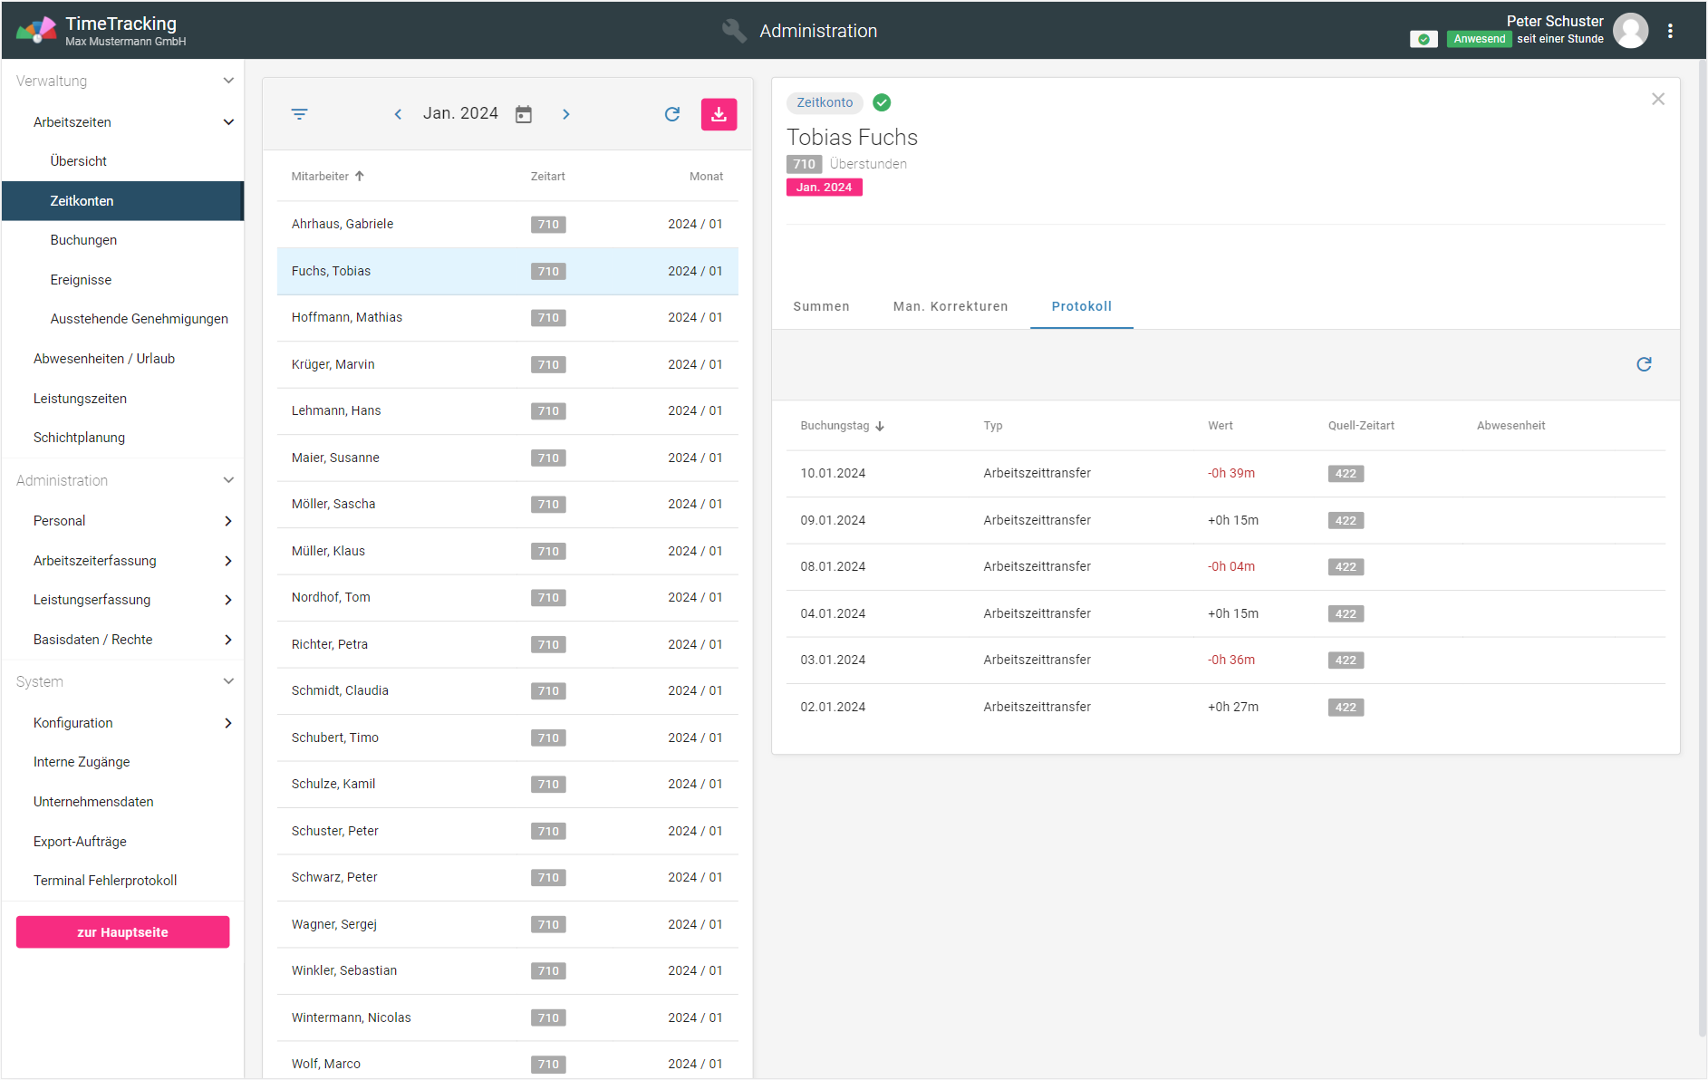Open the calendar date picker
This screenshot has width=1708, height=1080.
coord(523,114)
